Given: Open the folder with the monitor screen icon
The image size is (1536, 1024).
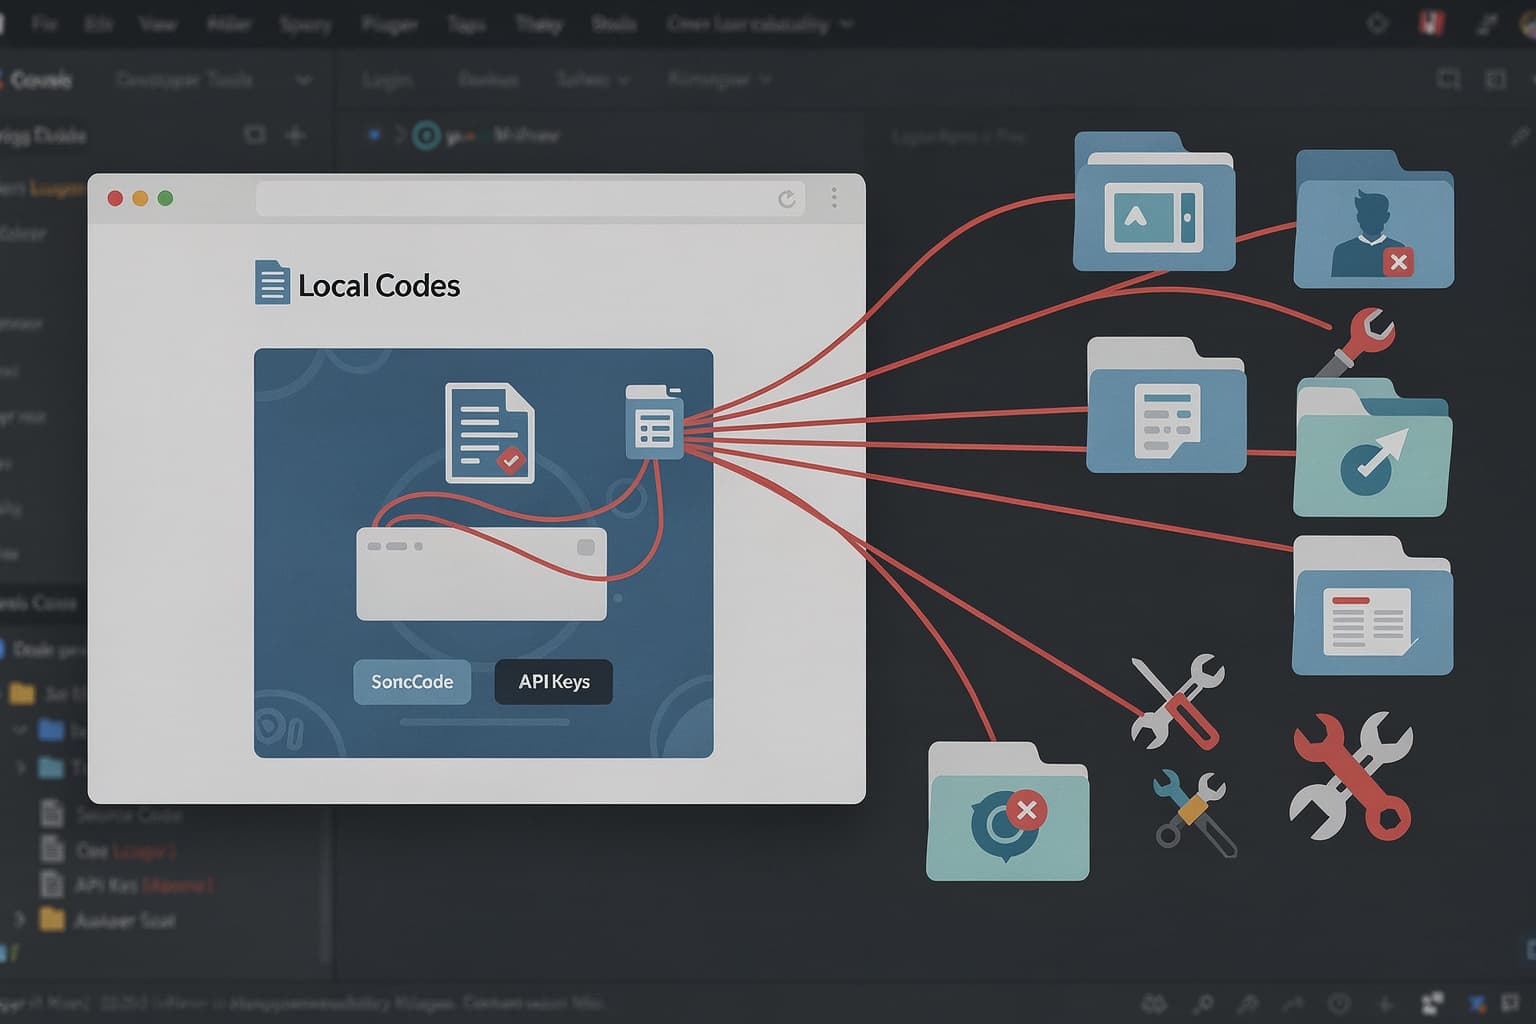Looking at the screenshot, I should [1154, 203].
